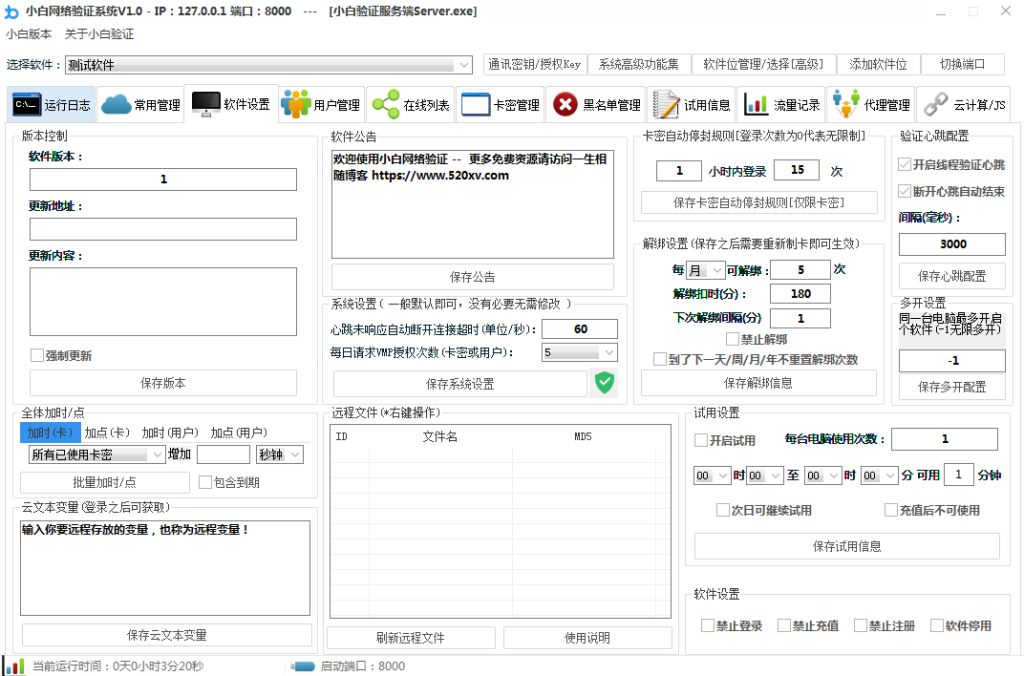Click inside the 更新地址 input field
This screenshot has width=1024, height=676.
pyautogui.click(x=163, y=229)
